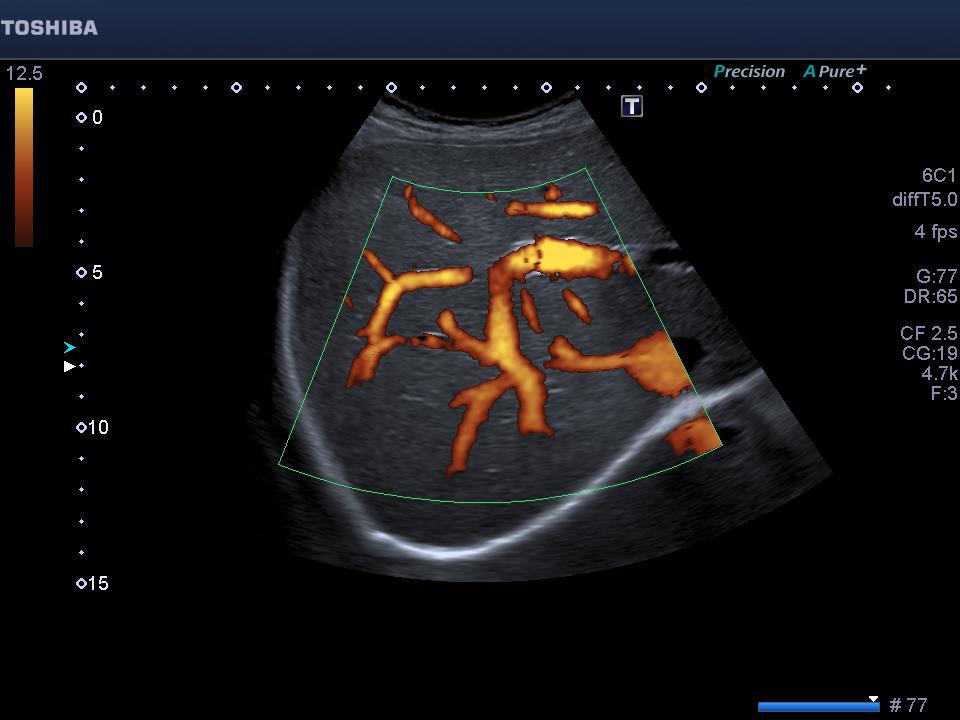Click the cyan focus arrowhead marker
Image resolution: width=960 pixels, height=720 pixels.
coord(70,348)
